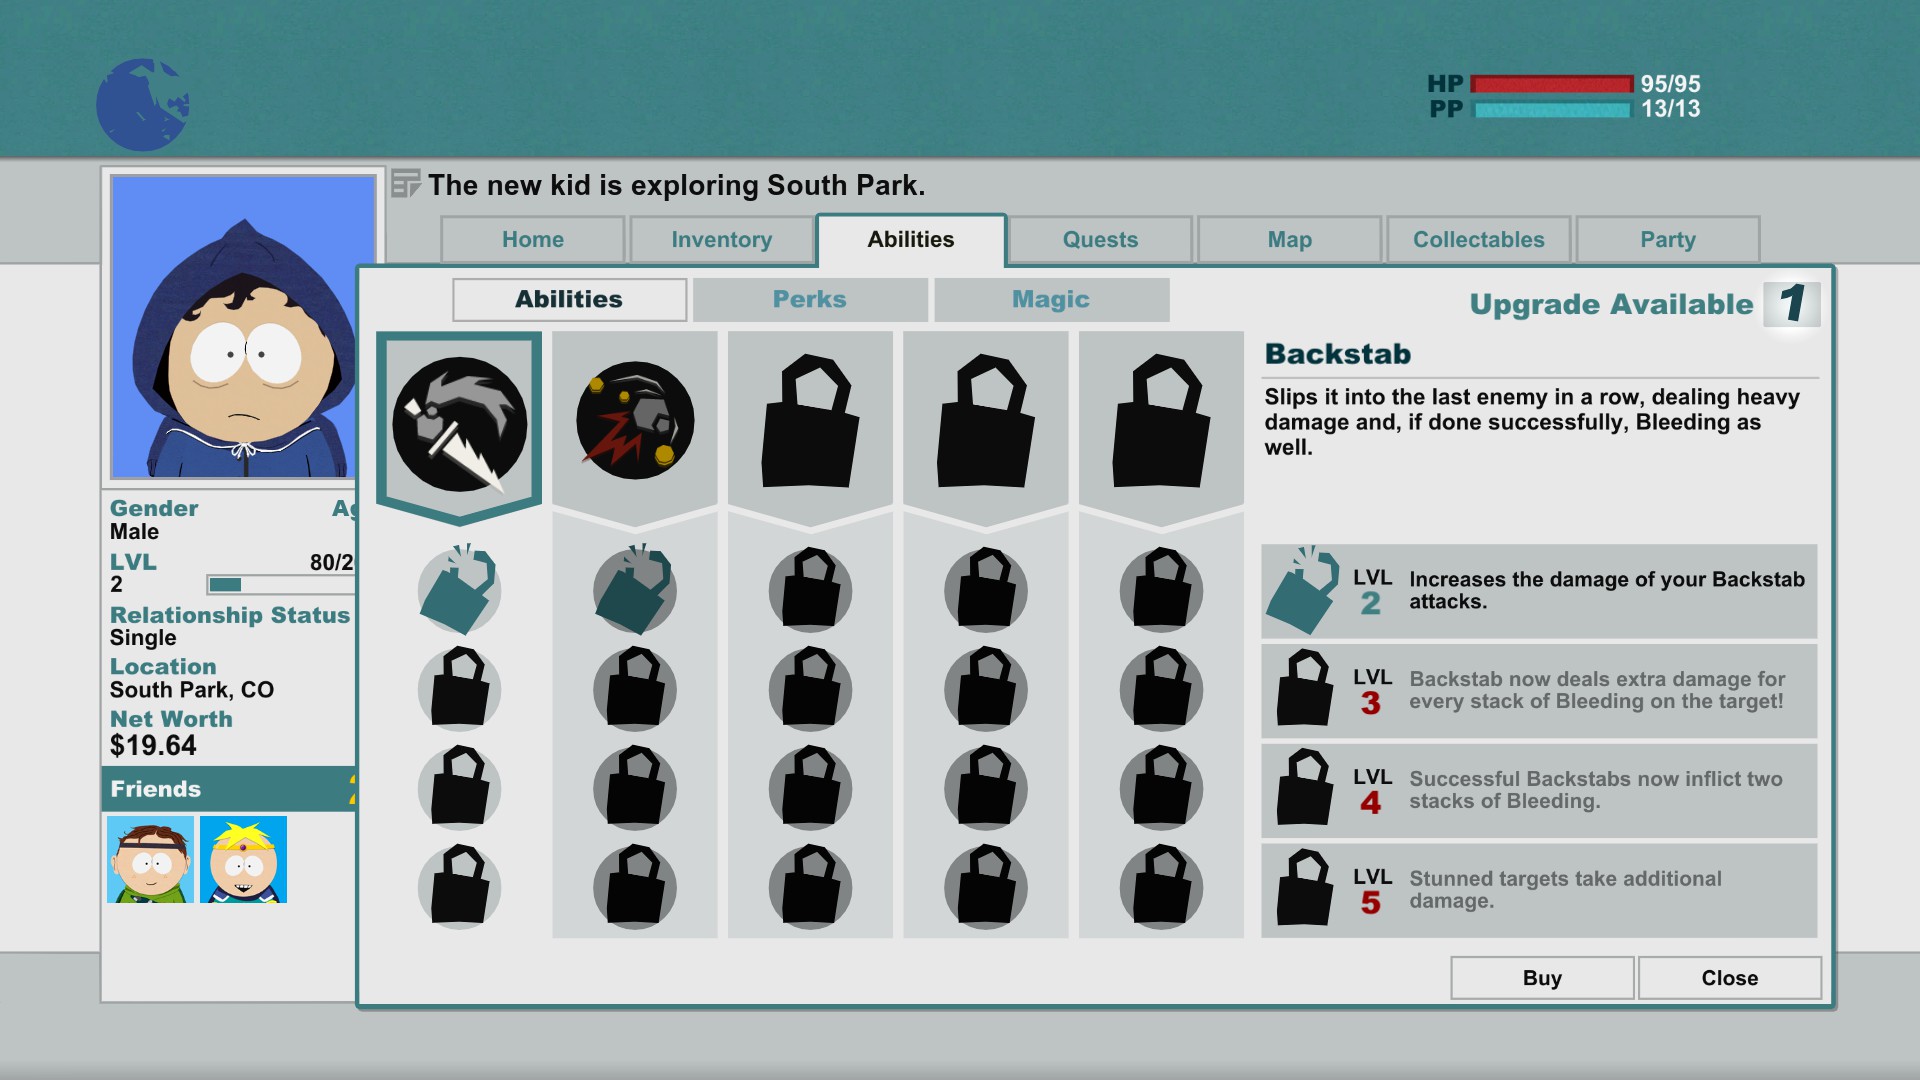
Task: Click the Upgrade Available counter badge
Action: [1791, 303]
